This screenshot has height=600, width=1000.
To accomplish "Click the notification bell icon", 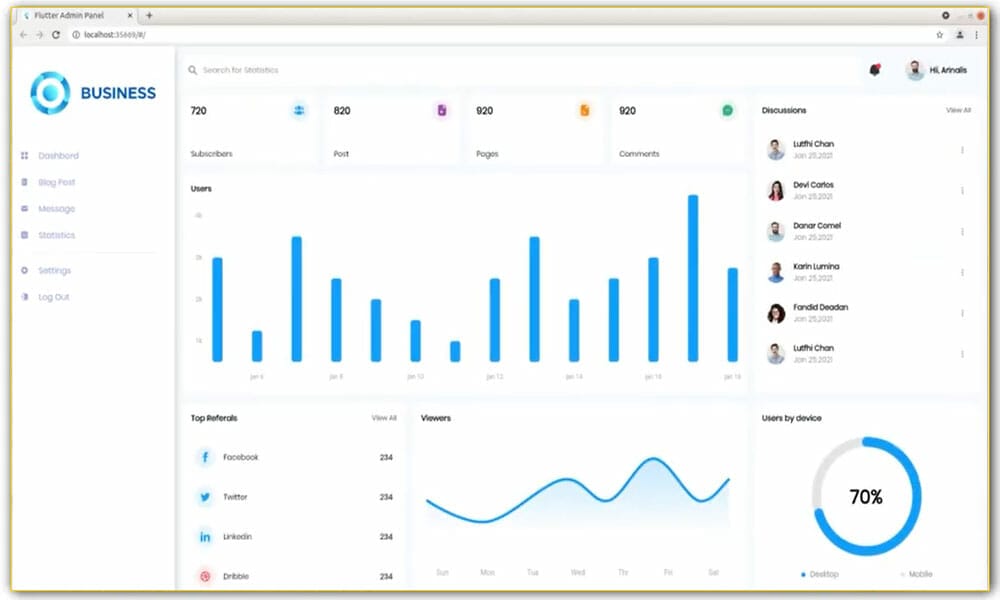I will [873, 69].
